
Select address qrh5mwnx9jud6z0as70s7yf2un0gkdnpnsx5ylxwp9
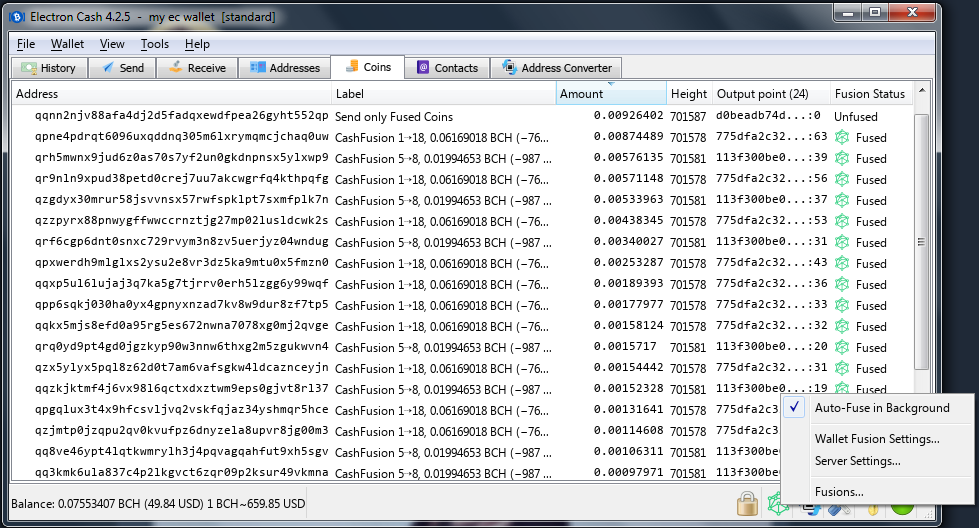point(182,157)
